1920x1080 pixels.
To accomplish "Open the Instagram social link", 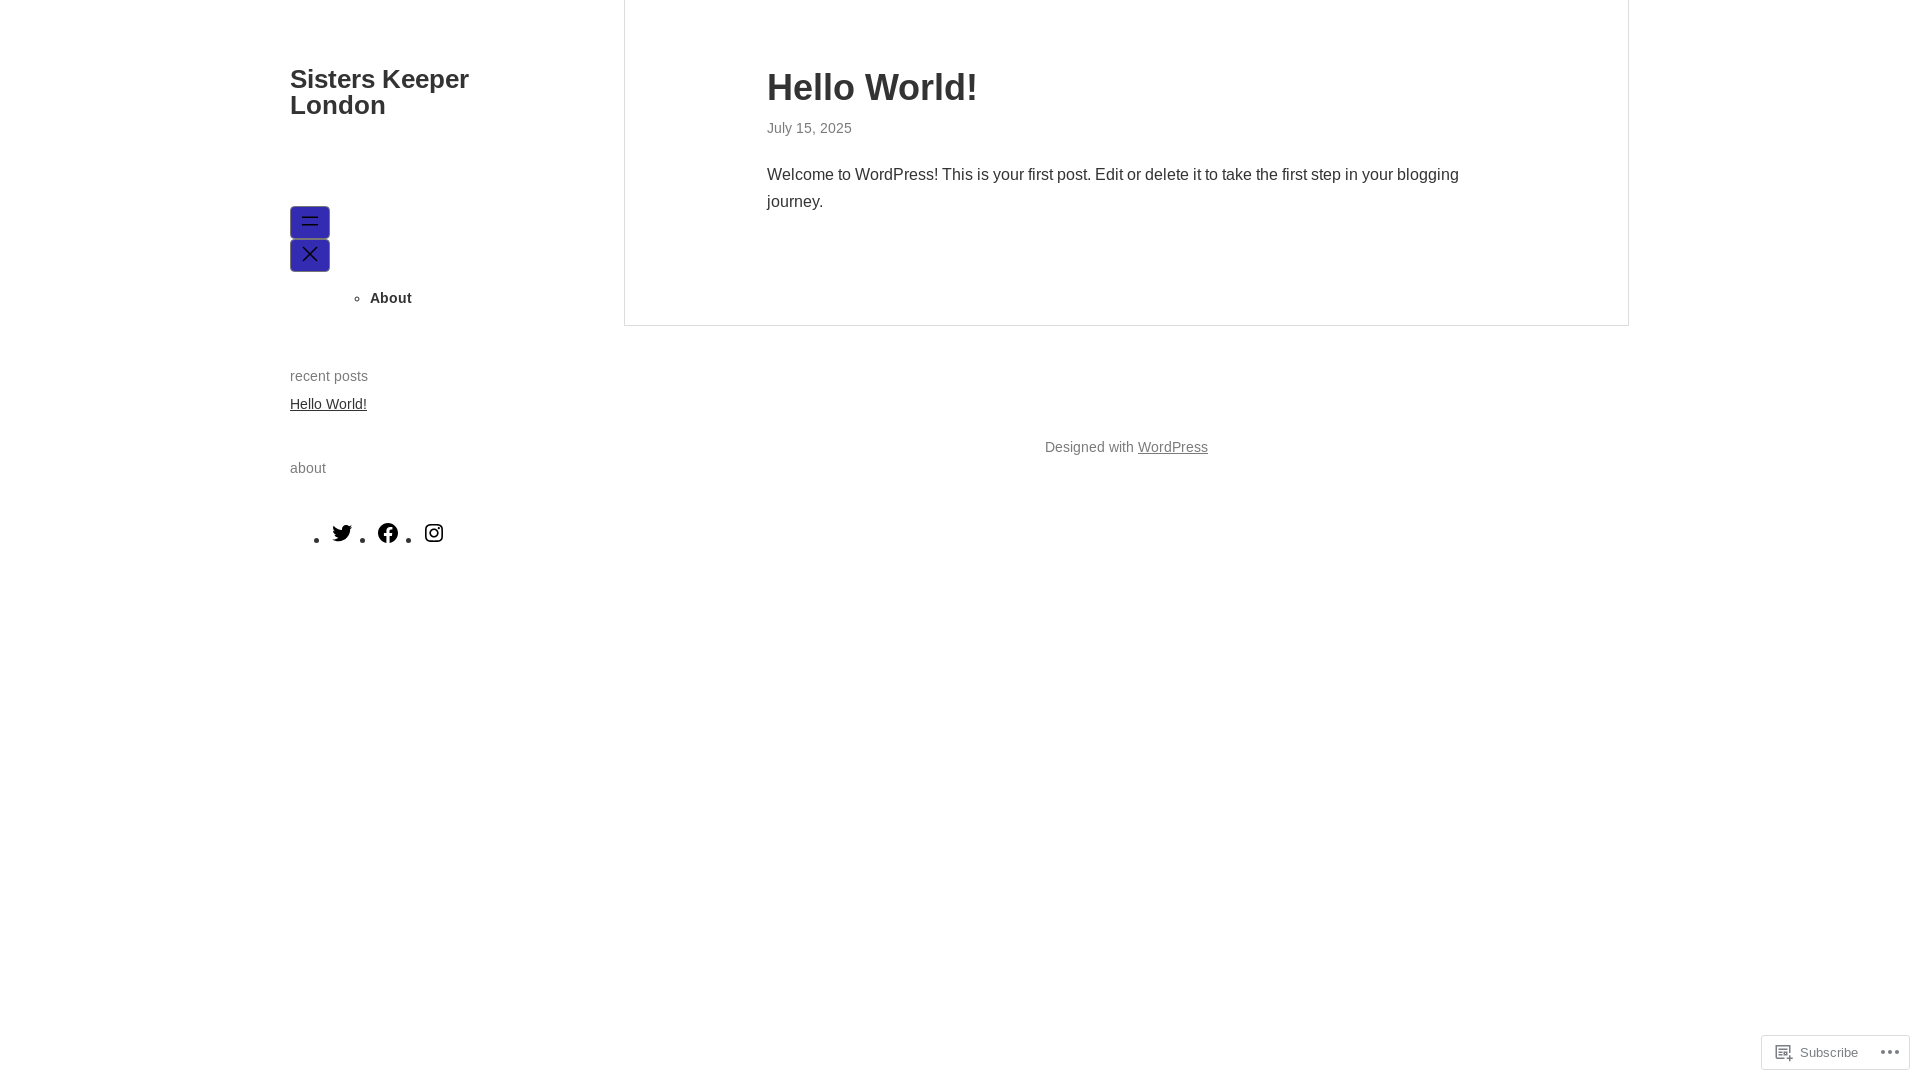I will [434, 533].
